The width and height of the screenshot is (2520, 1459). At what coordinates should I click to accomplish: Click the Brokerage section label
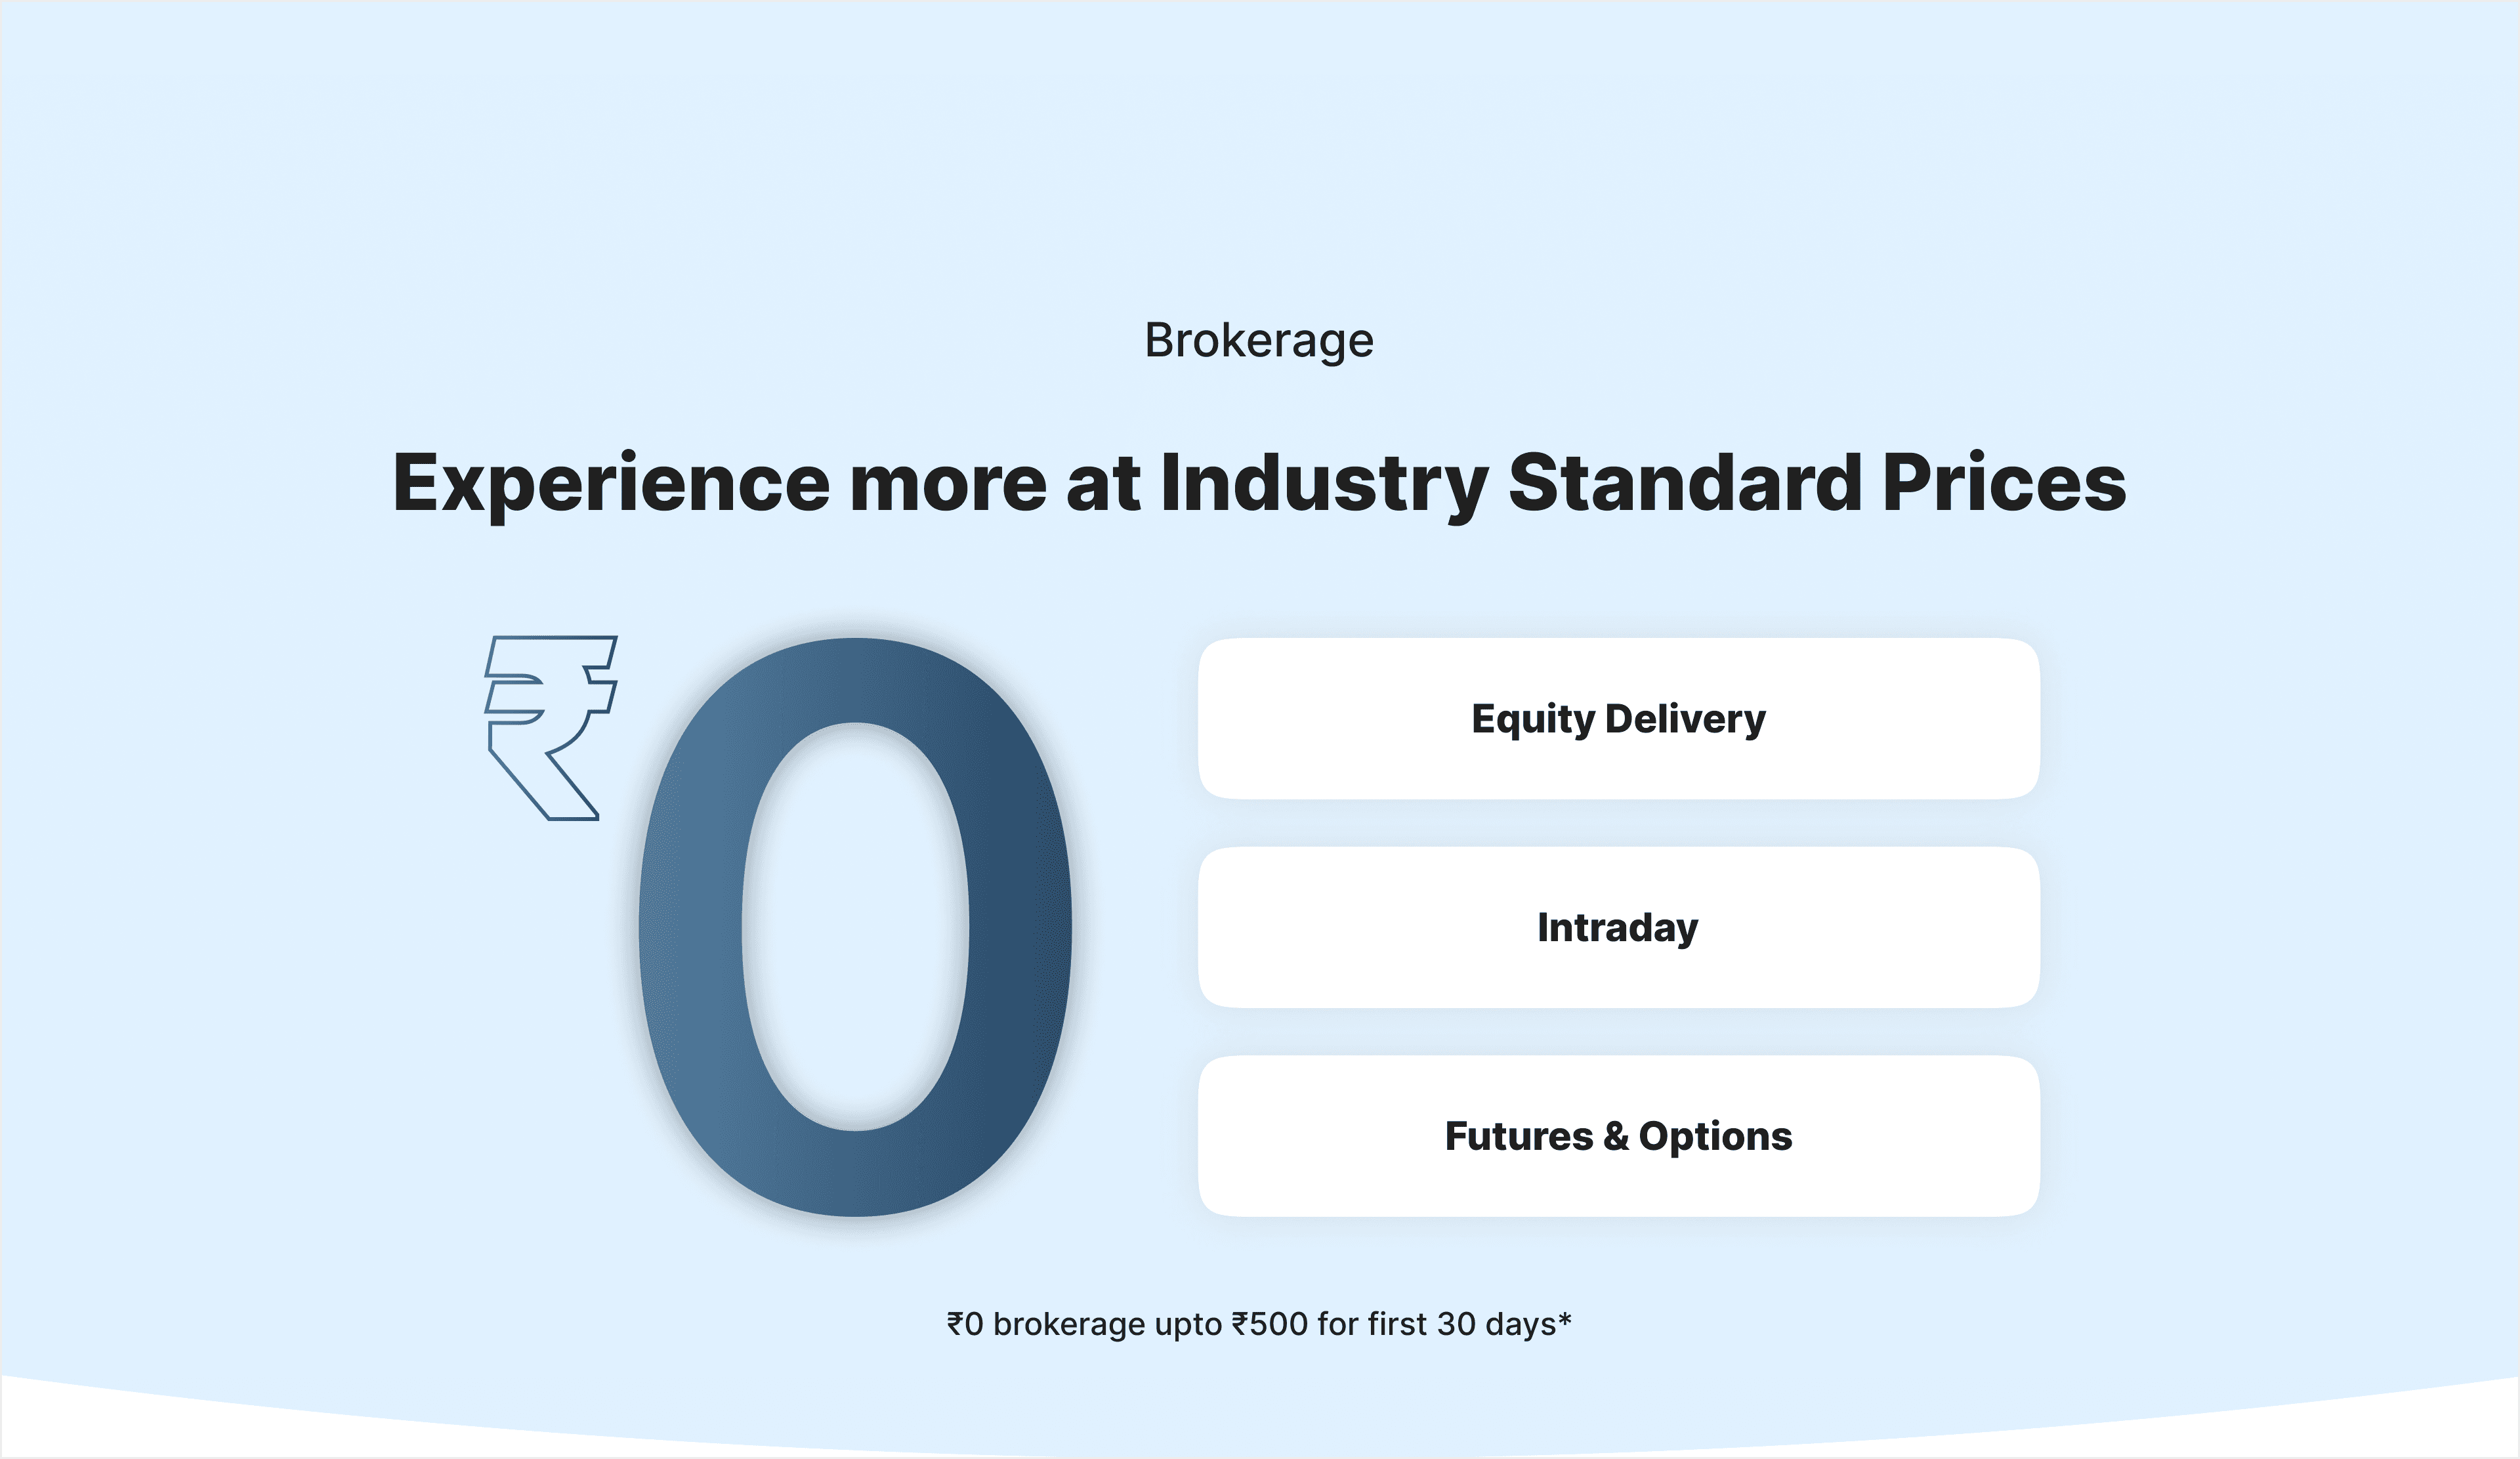tap(1259, 341)
